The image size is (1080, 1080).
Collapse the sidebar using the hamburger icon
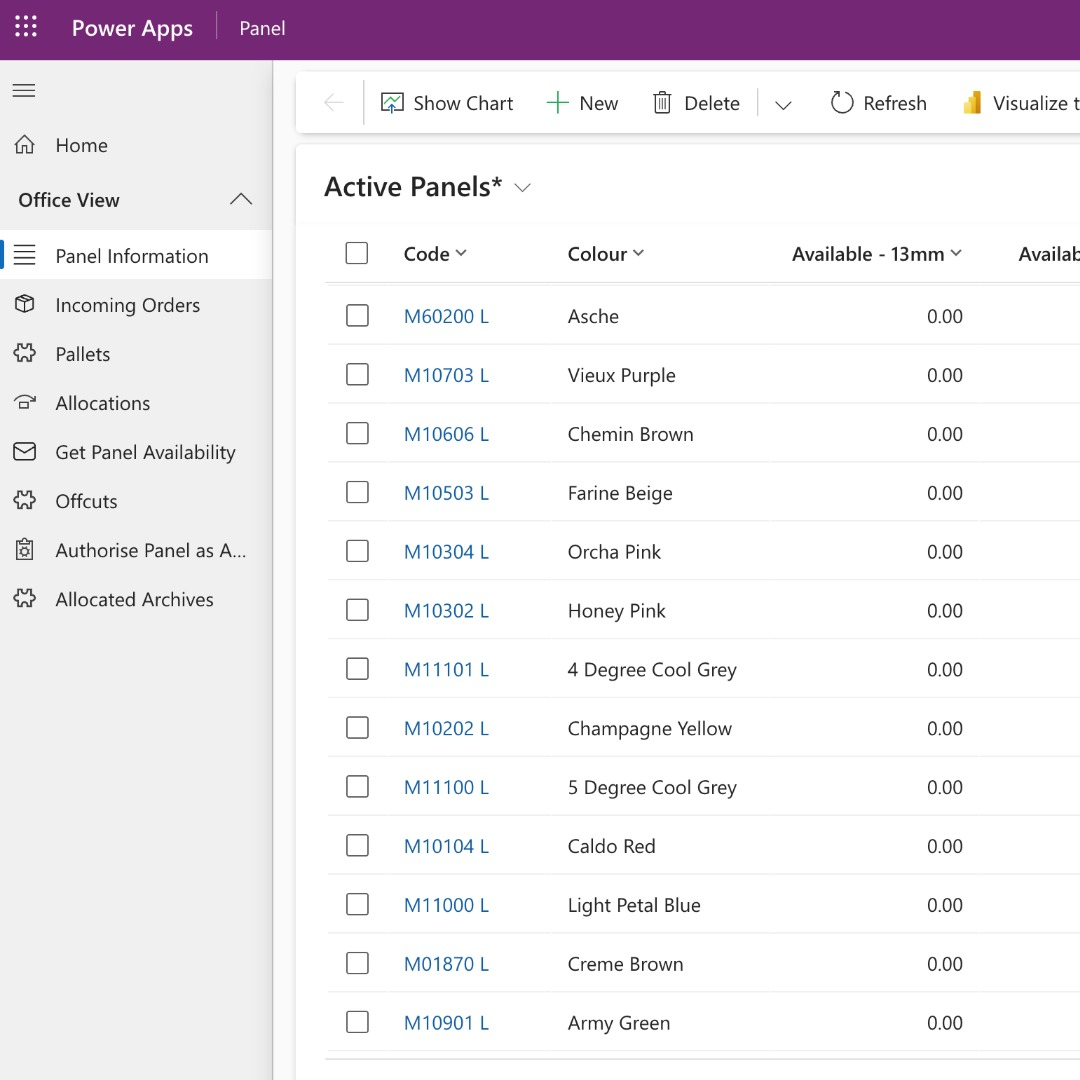click(x=24, y=91)
